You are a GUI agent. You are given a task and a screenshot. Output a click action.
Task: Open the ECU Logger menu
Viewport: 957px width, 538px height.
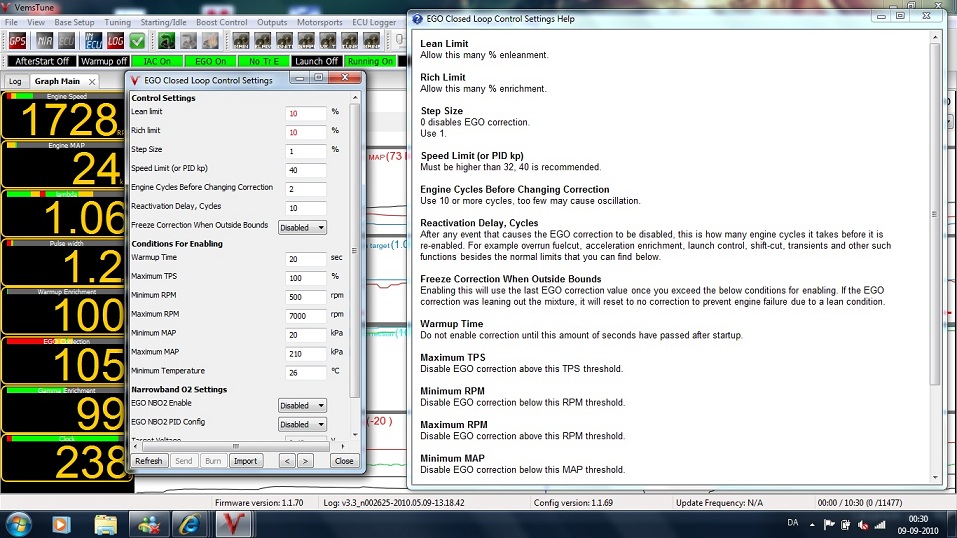point(374,22)
